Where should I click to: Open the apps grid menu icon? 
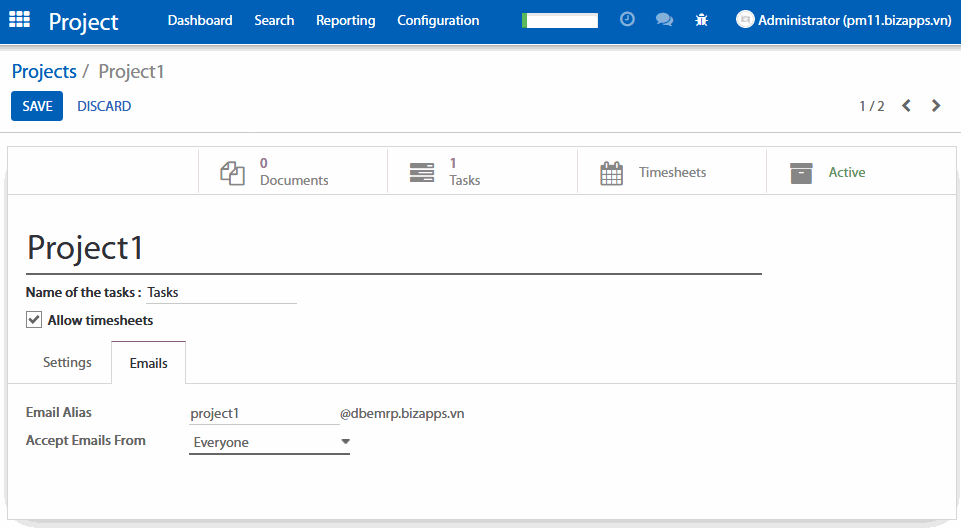pyautogui.click(x=19, y=20)
